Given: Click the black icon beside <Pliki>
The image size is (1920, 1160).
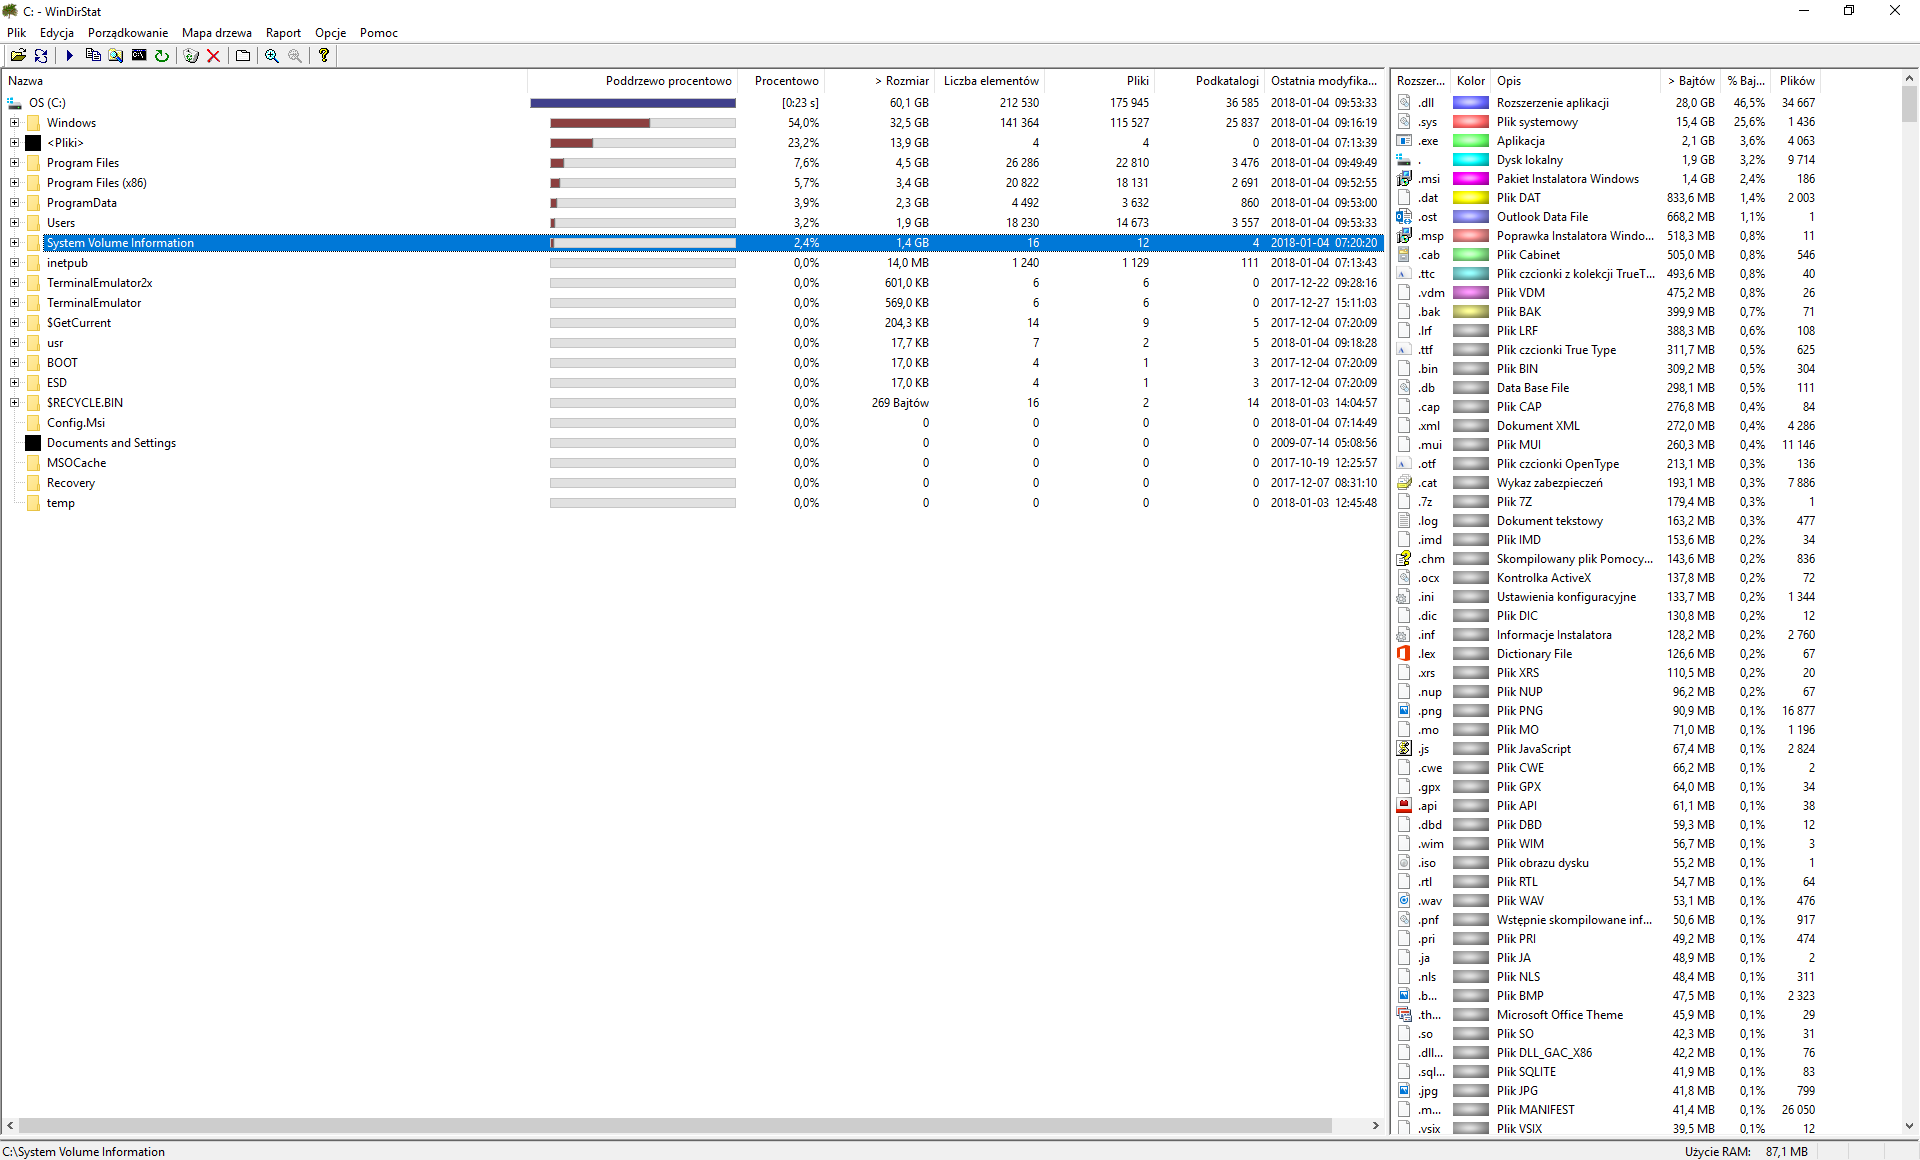Looking at the screenshot, I should click(x=33, y=143).
